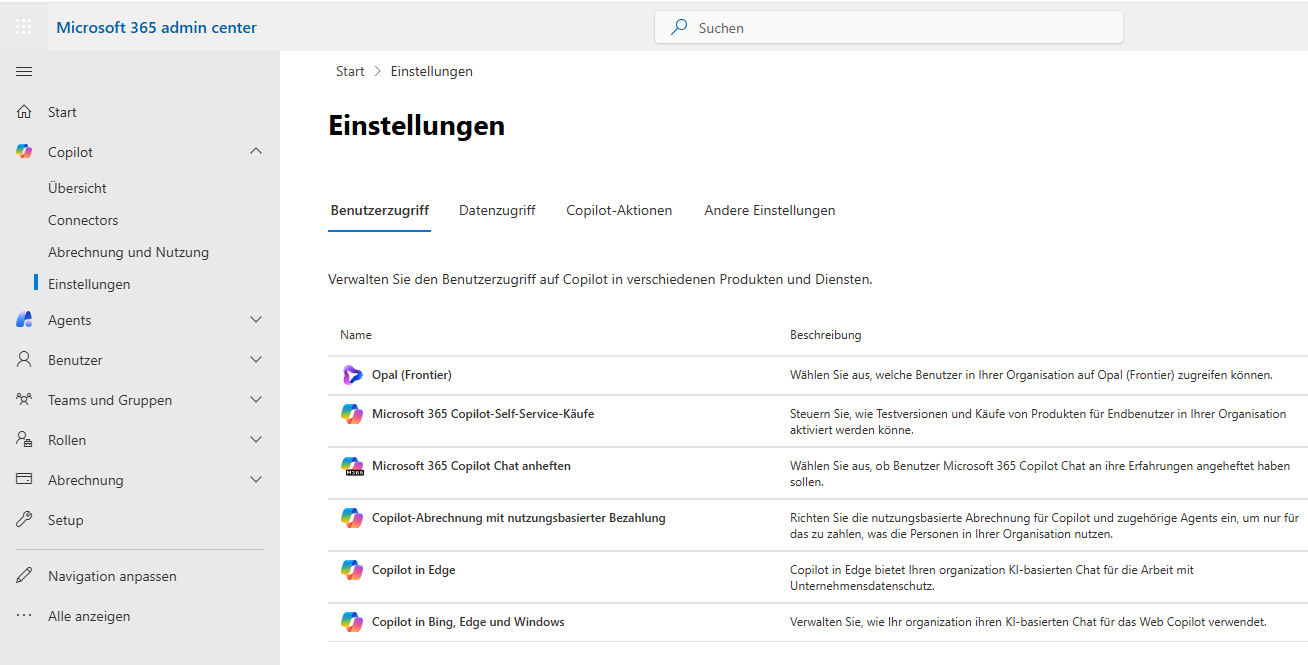Click the Agents icon in sidebar
The height and width of the screenshot is (665, 1308).
[24, 320]
